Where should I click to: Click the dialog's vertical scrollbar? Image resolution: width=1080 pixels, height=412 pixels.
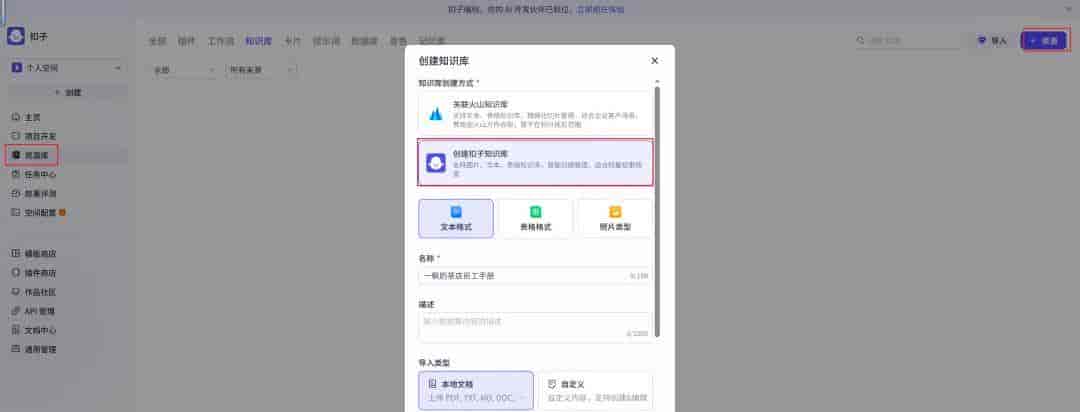657,212
